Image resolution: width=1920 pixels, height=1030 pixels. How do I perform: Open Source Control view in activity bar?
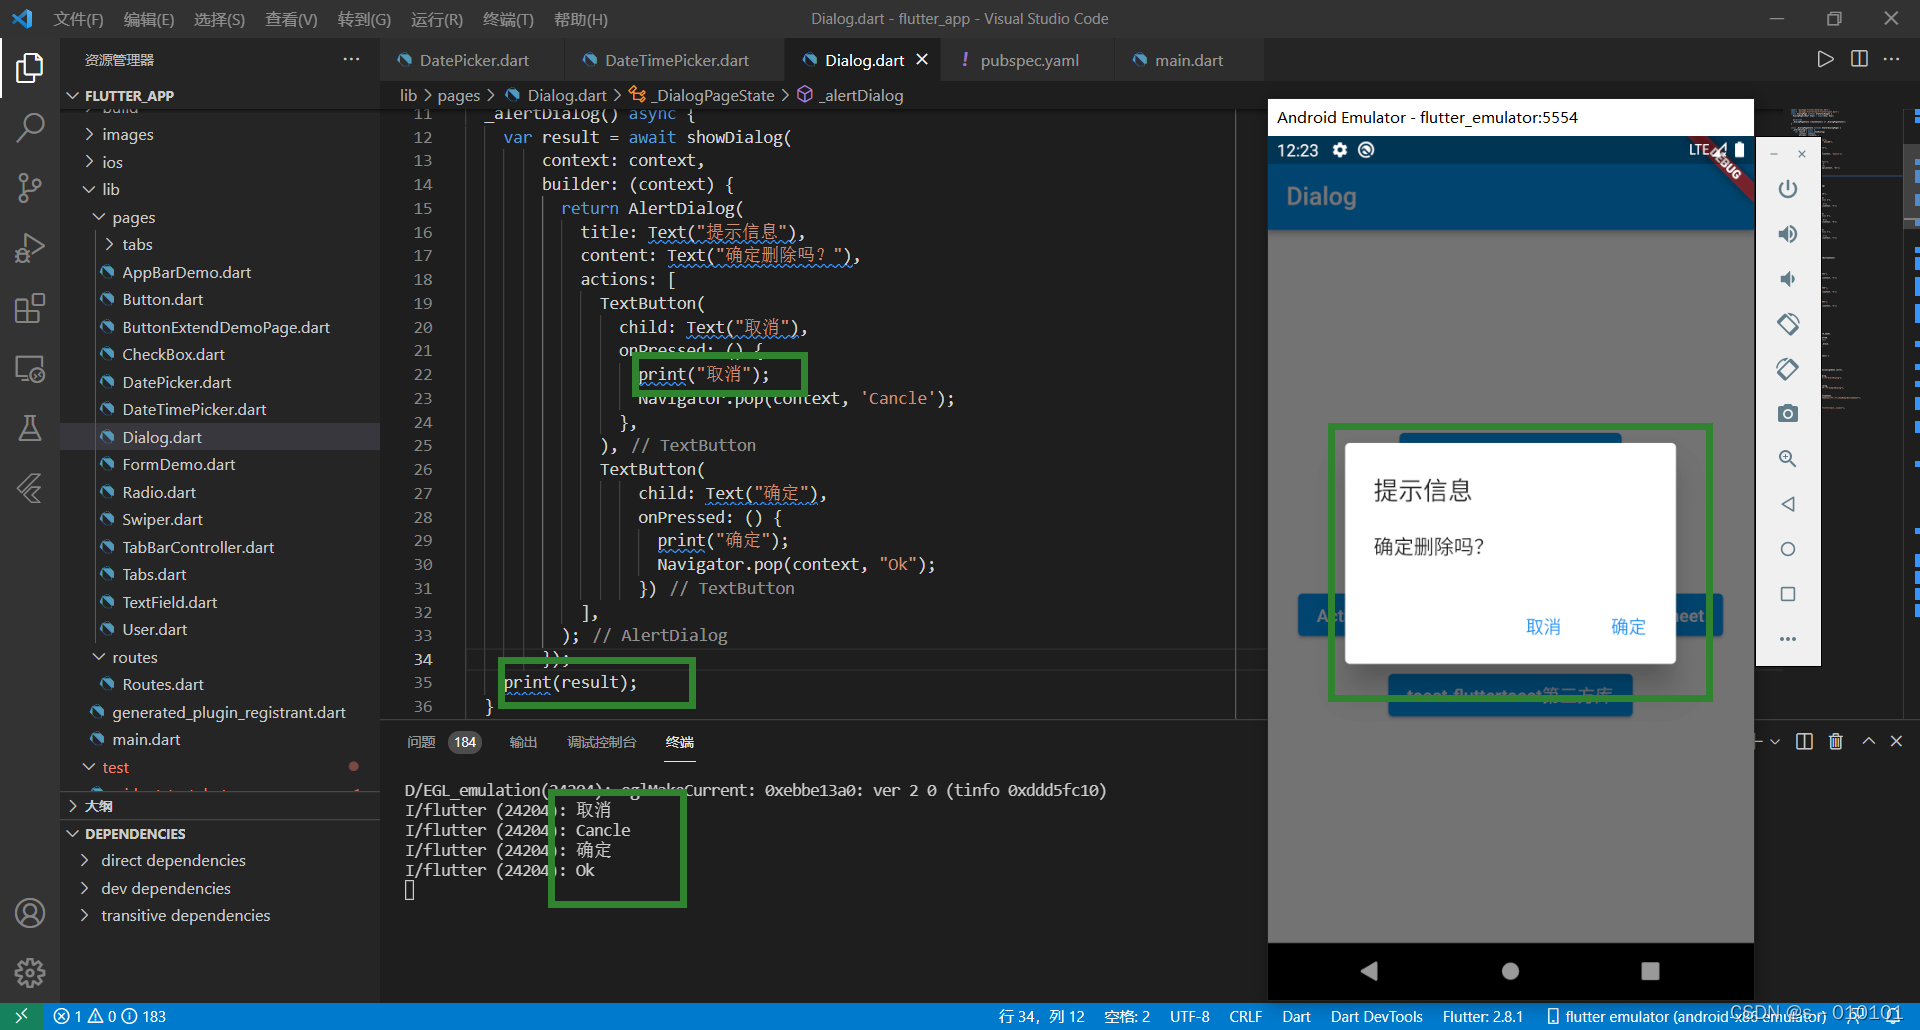30,187
